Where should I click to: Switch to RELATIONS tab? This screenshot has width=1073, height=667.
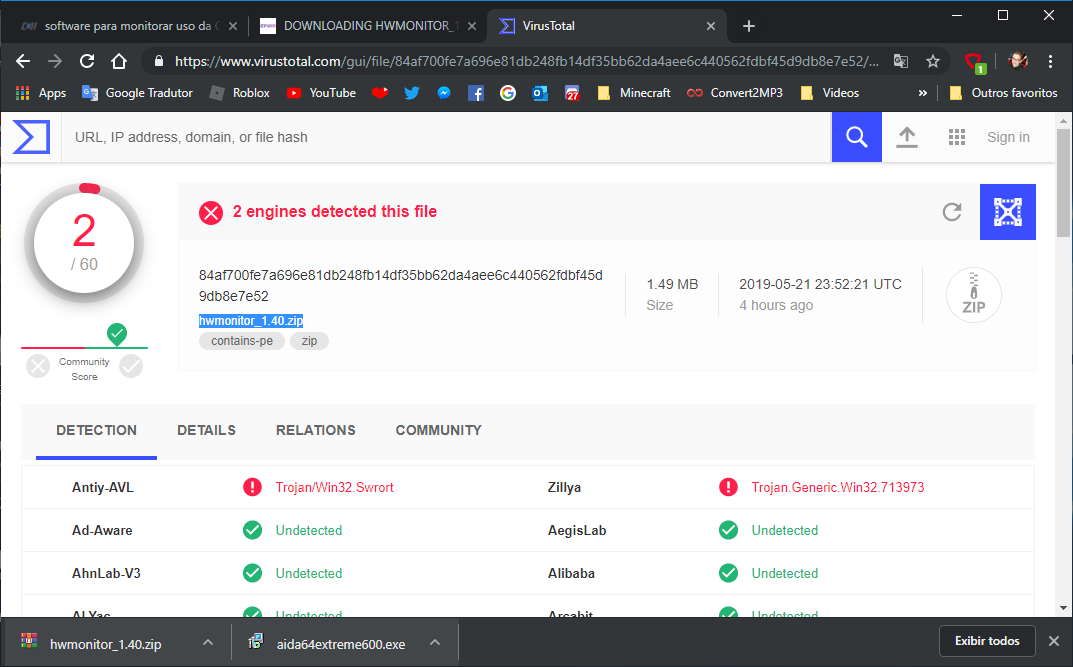pos(315,430)
